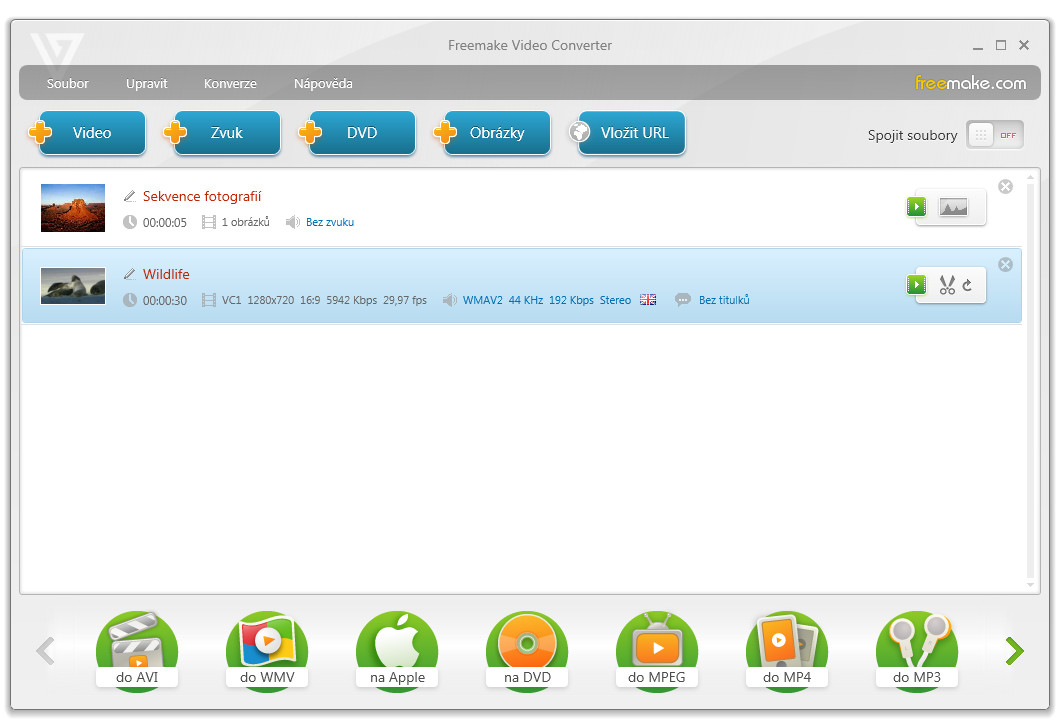
Task: Remove Sekvence fotografií from the list
Action: (x=1005, y=186)
